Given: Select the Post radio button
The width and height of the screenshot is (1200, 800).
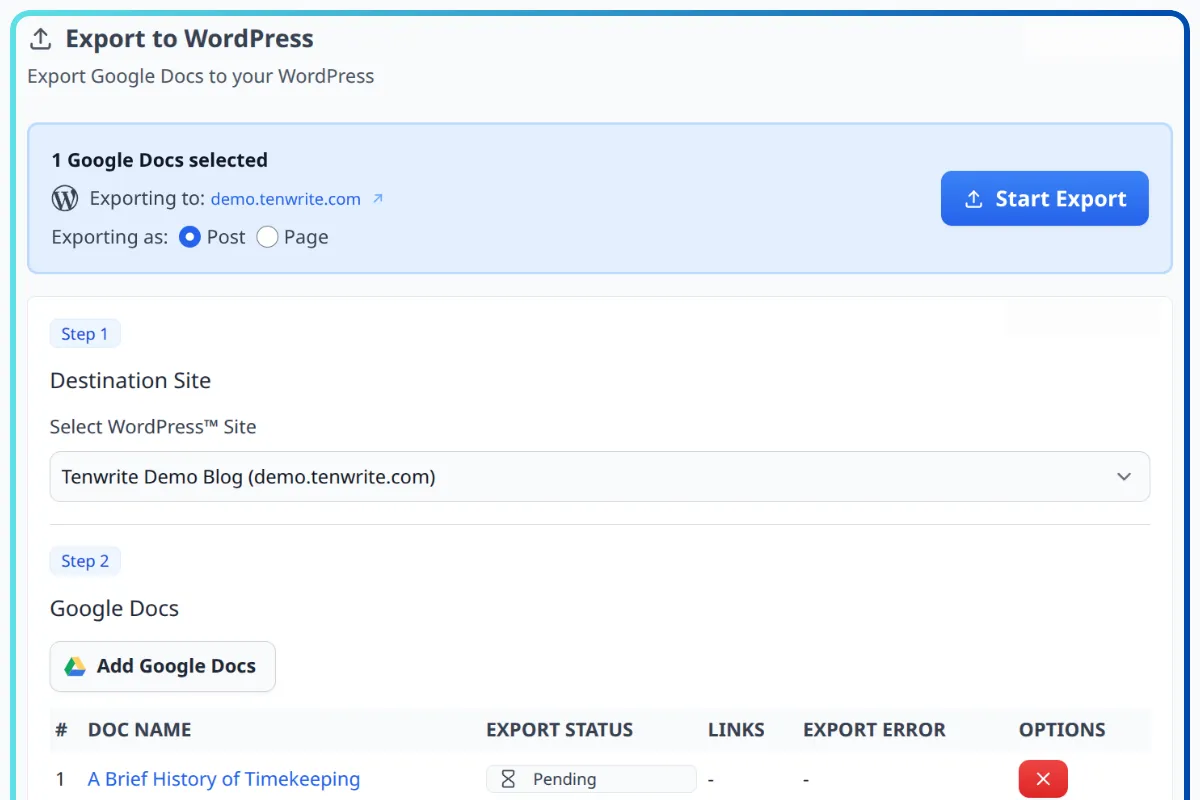Looking at the screenshot, I should pos(188,237).
